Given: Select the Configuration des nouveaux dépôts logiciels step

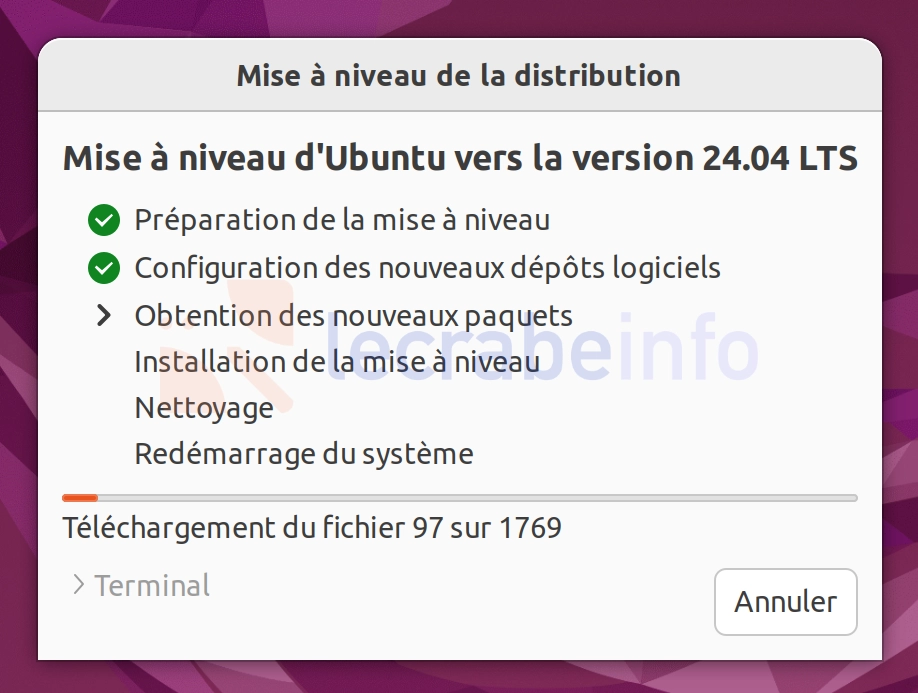Looking at the screenshot, I should [x=427, y=269].
